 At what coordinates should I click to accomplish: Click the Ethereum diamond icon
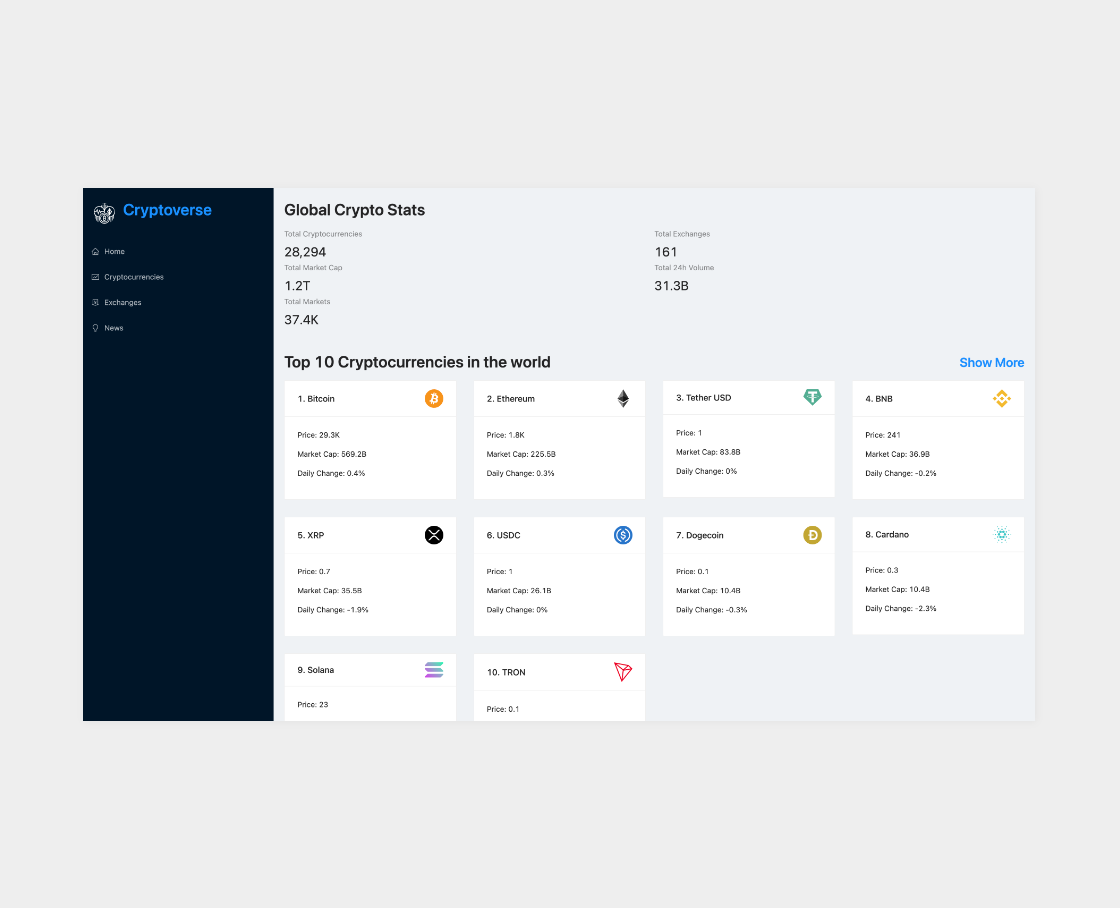(623, 399)
